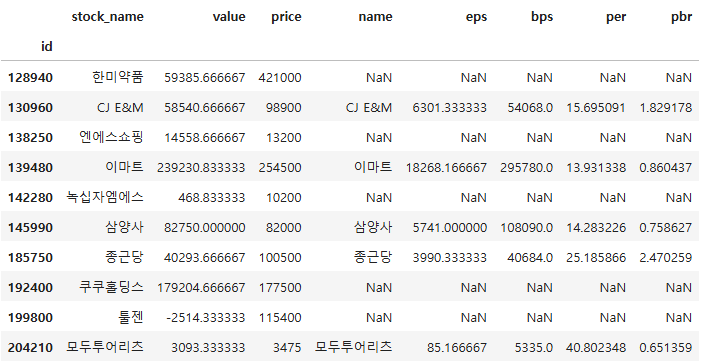Click value 40293.666667
The image size is (706, 364).
tap(205, 258)
